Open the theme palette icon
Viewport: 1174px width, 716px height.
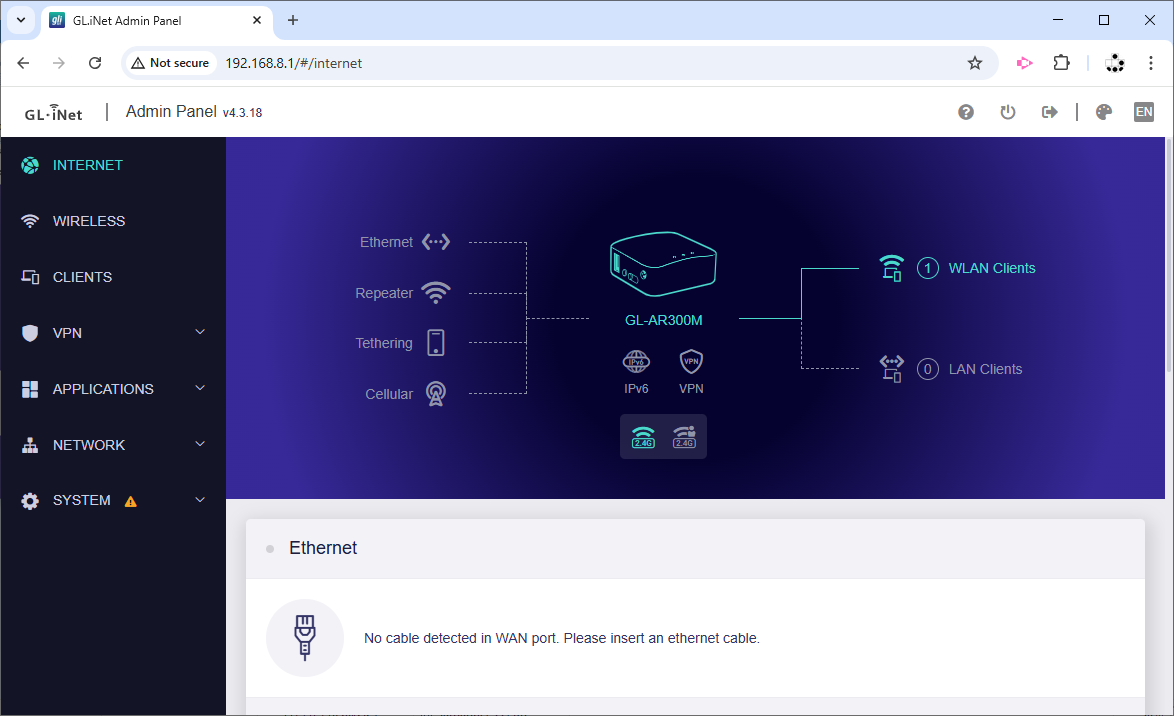[1103, 112]
